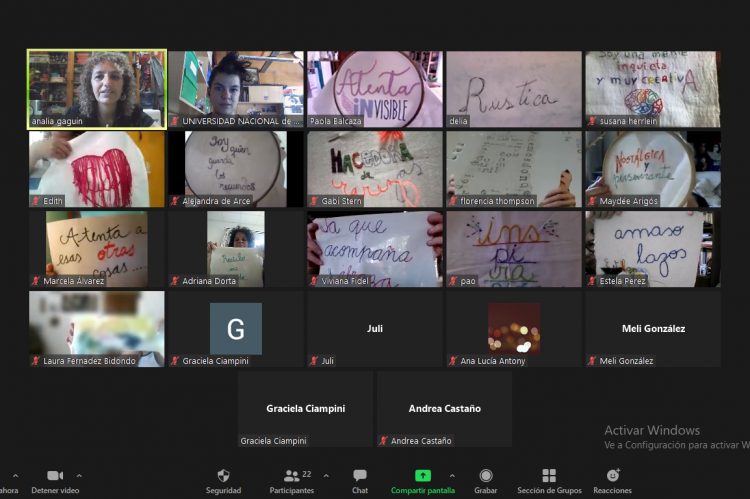Expand video options arrow beside Detener video

coord(79,475)
